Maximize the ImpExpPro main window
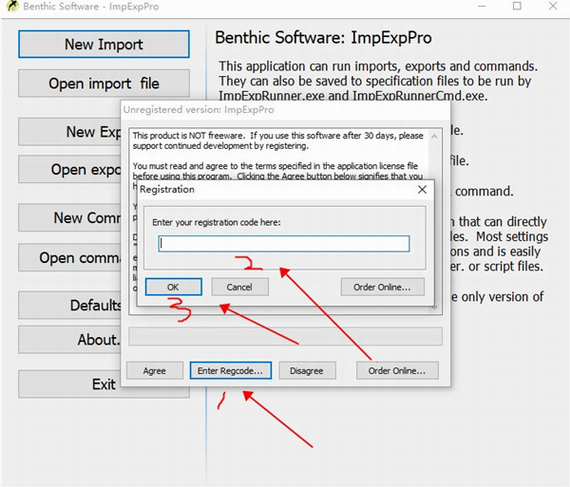The image size is (570, 487). (x=517, y=6)
